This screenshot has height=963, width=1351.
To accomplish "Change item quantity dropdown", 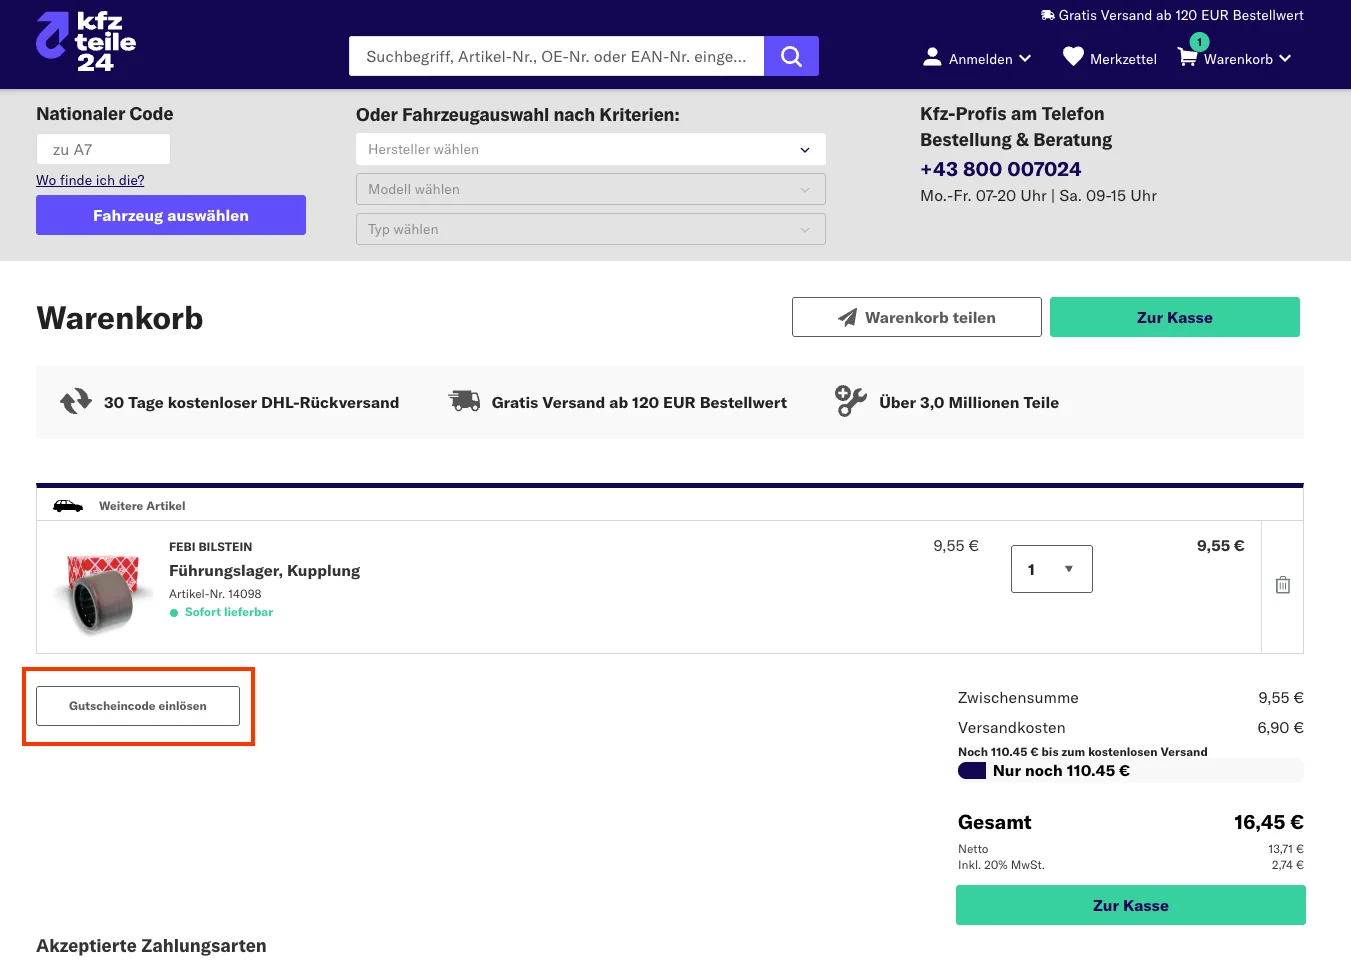I will 1052,569.
